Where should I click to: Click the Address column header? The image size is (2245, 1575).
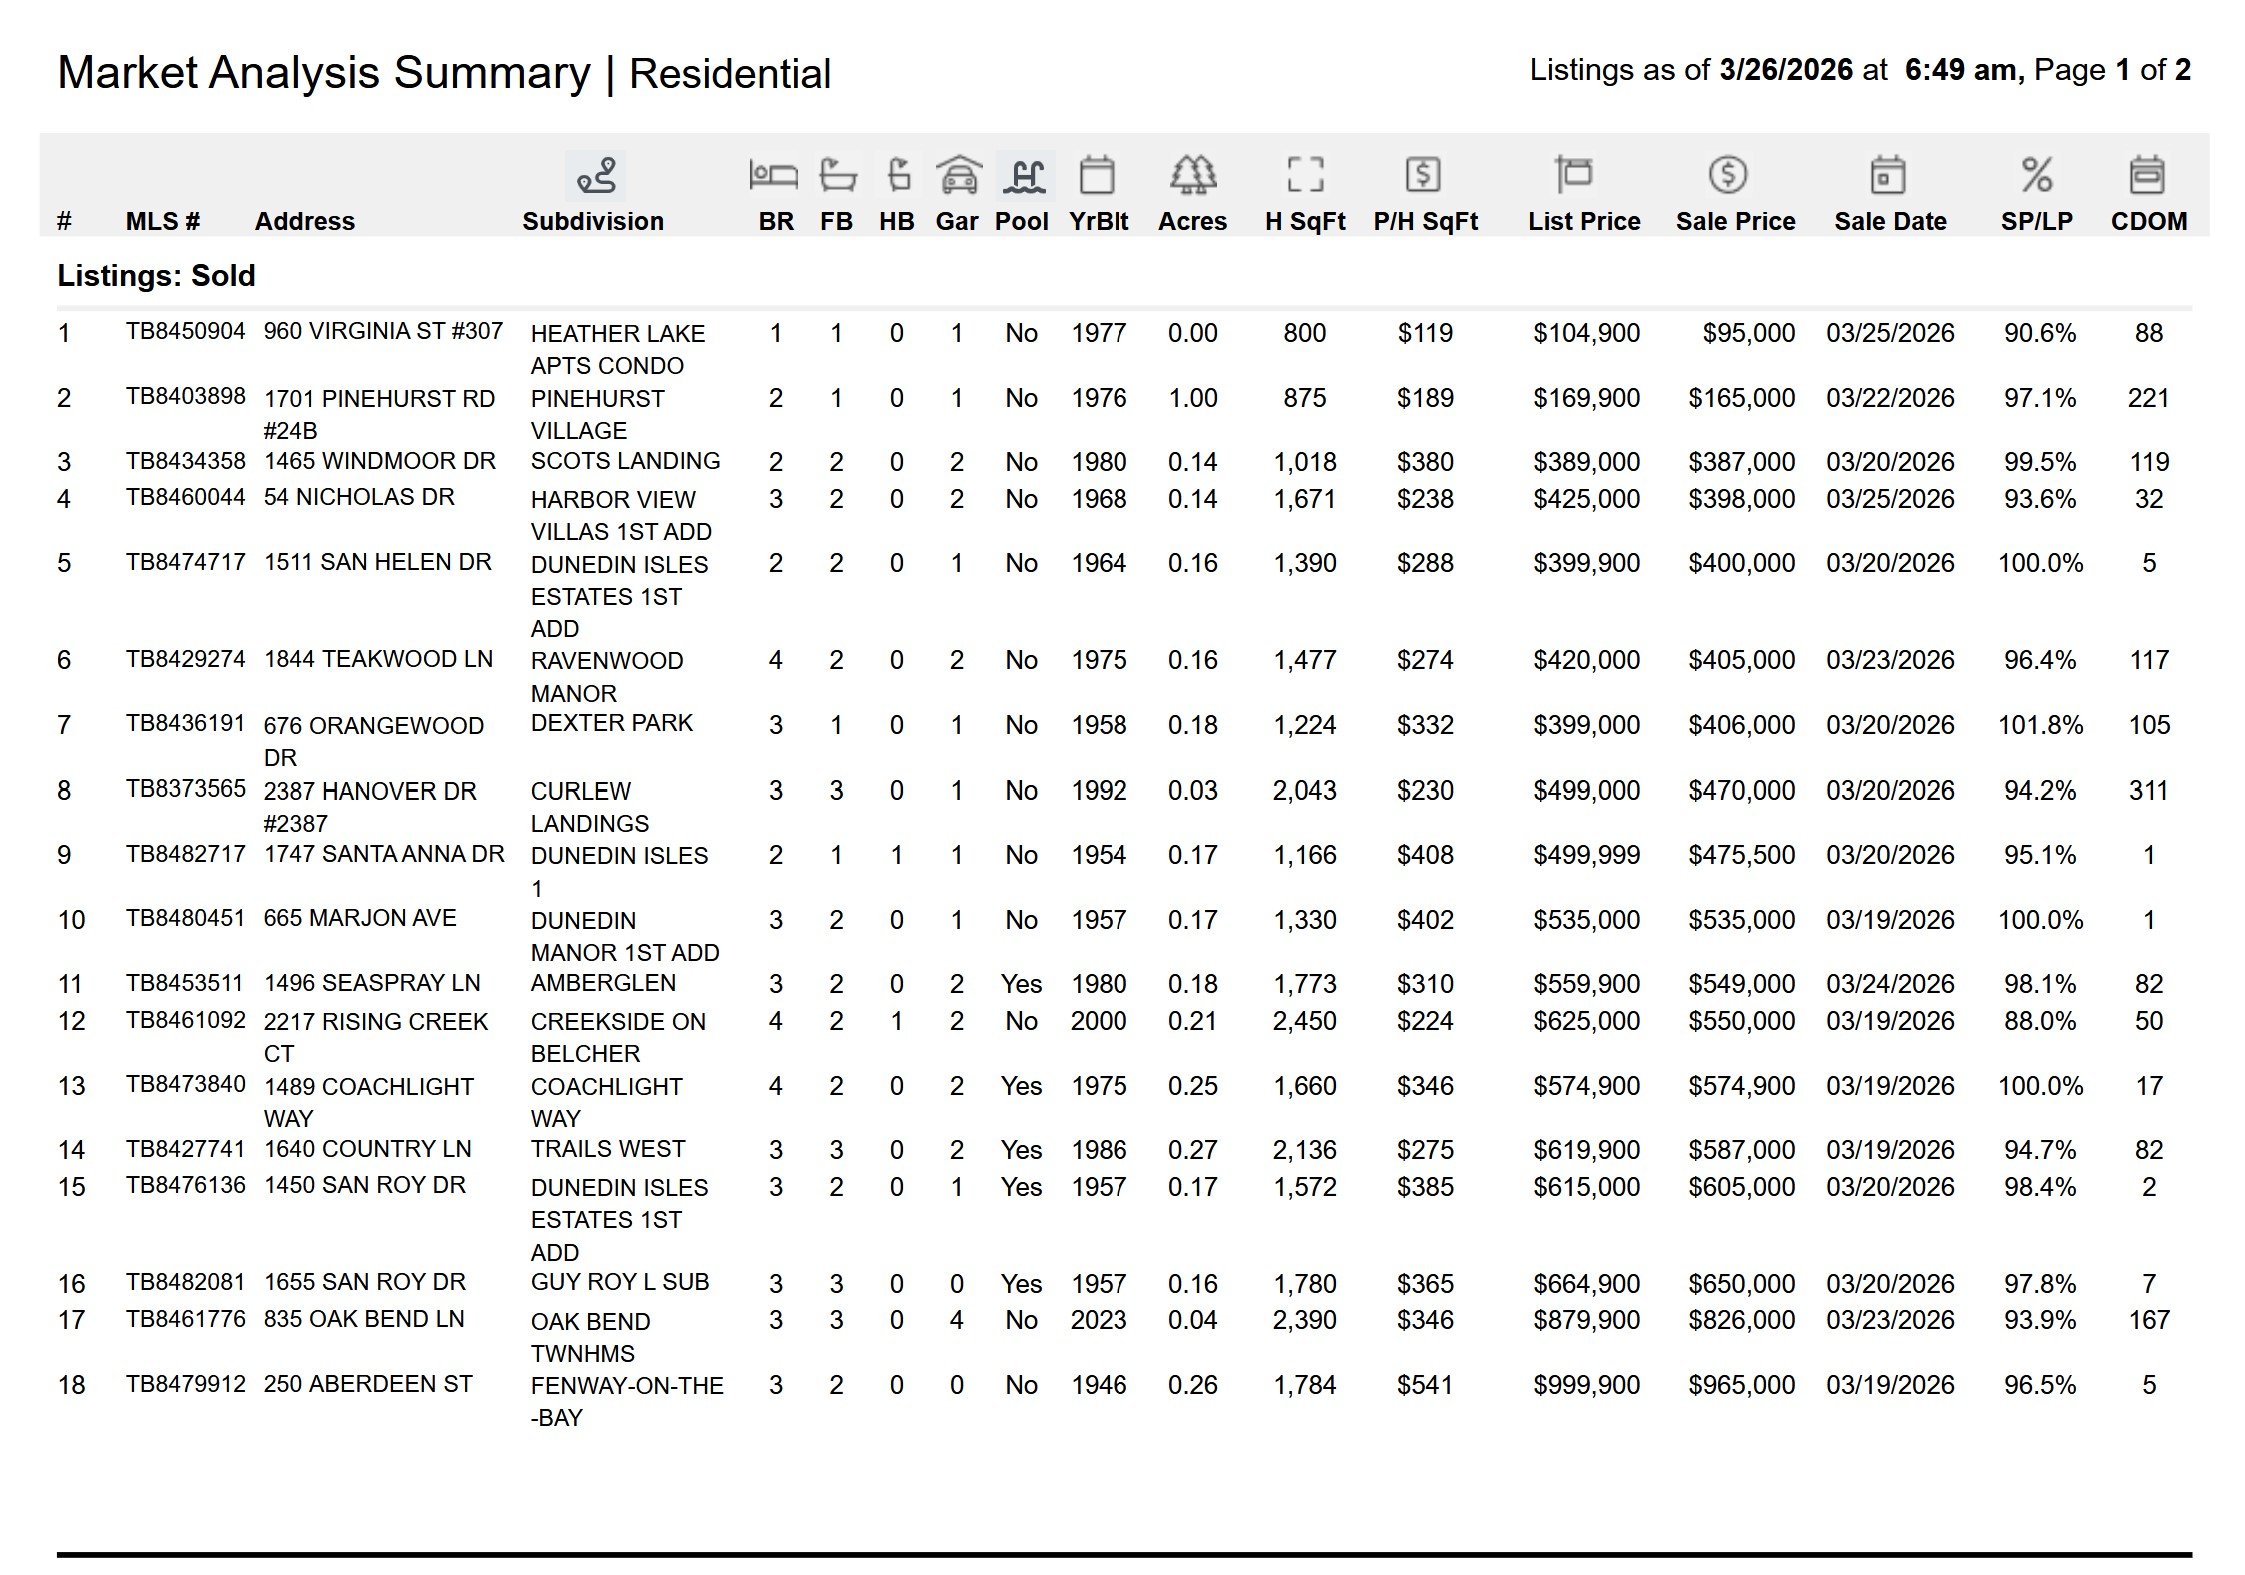pyautogui.click(x=304, y=221)
